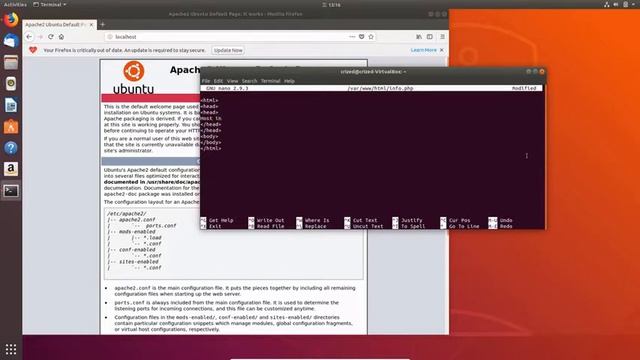Screen dimensions: 640x360
Task: Open the terminal File menu
Action: point(206,81)
